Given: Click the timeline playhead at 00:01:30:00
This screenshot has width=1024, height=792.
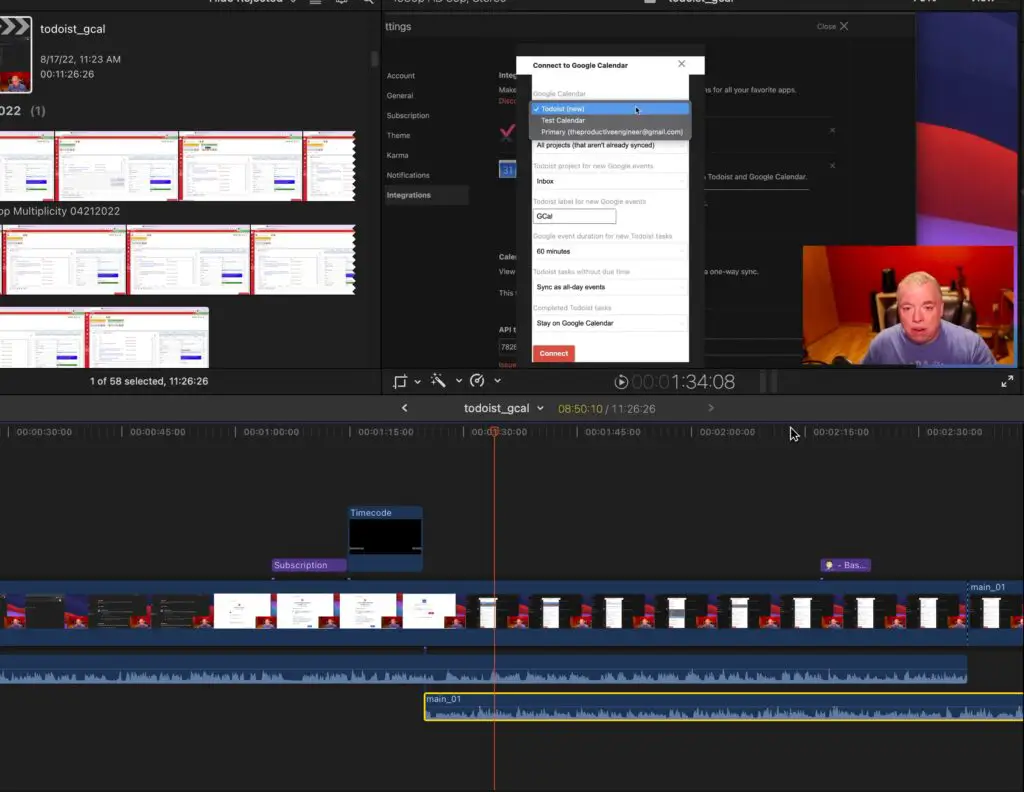Looking at the screenshot, I should [494, 432].
